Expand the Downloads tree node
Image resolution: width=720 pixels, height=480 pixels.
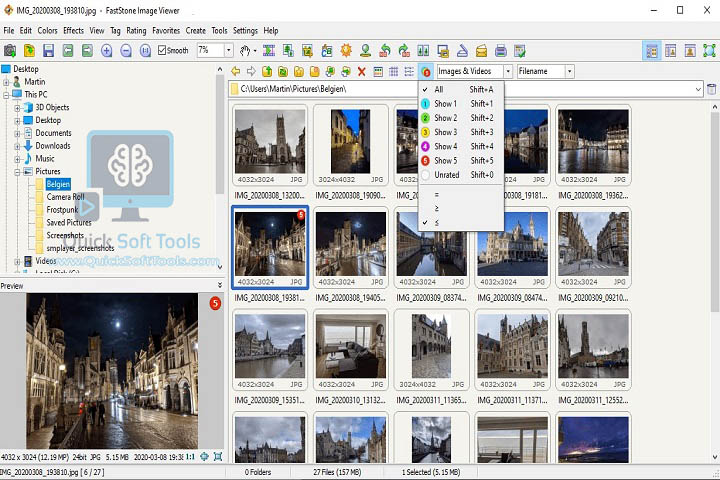click(x=17, y=146)
